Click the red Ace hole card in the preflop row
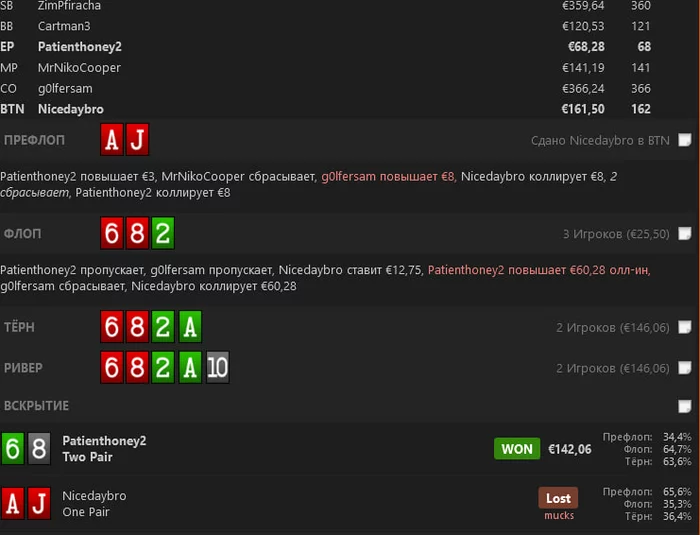The width and height of the screenshot is (700, 535). [112, 140]
